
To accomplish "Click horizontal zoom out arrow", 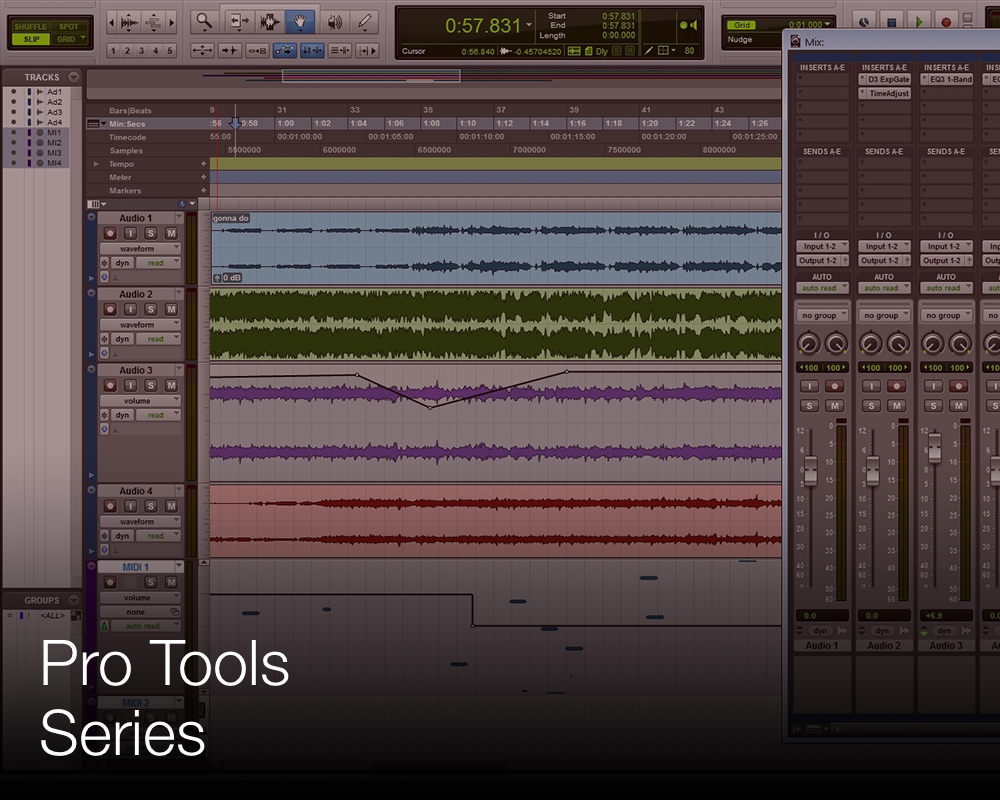I will [112, 23].
